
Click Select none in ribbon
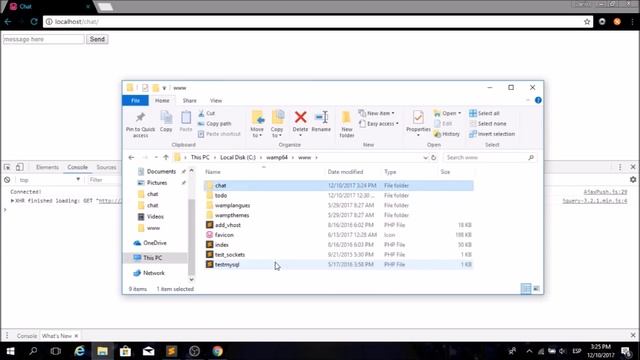point(488,123)
